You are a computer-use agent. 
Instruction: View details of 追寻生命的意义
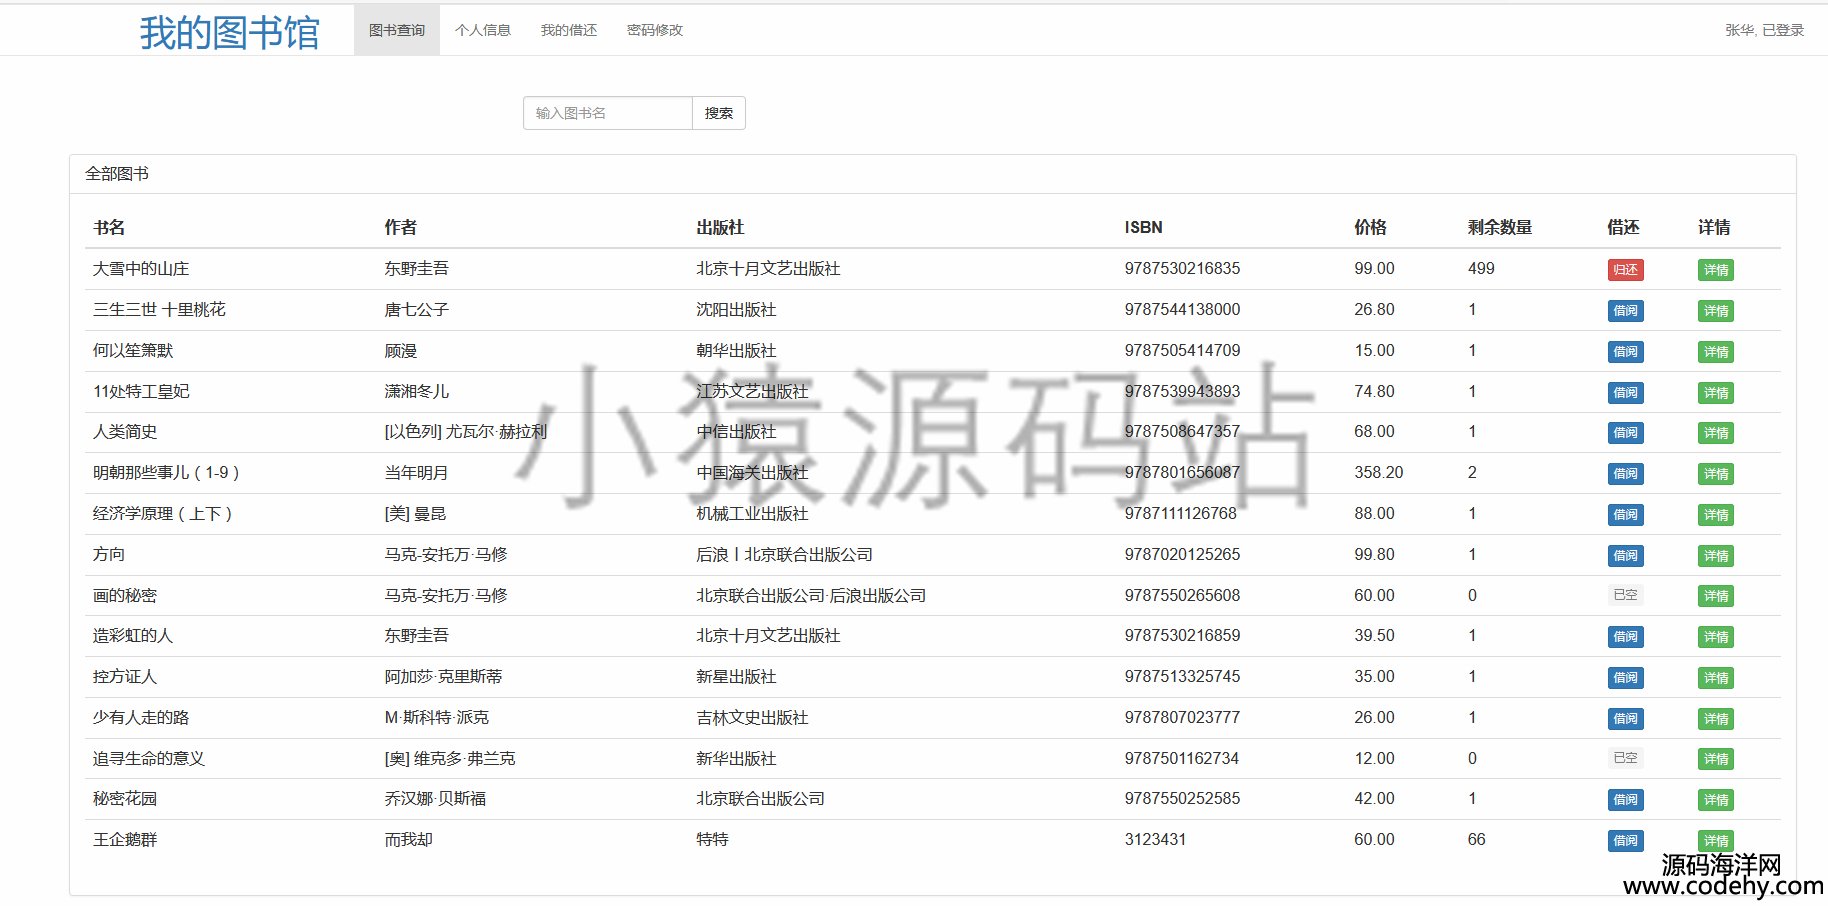click(x=1715, y=760)
